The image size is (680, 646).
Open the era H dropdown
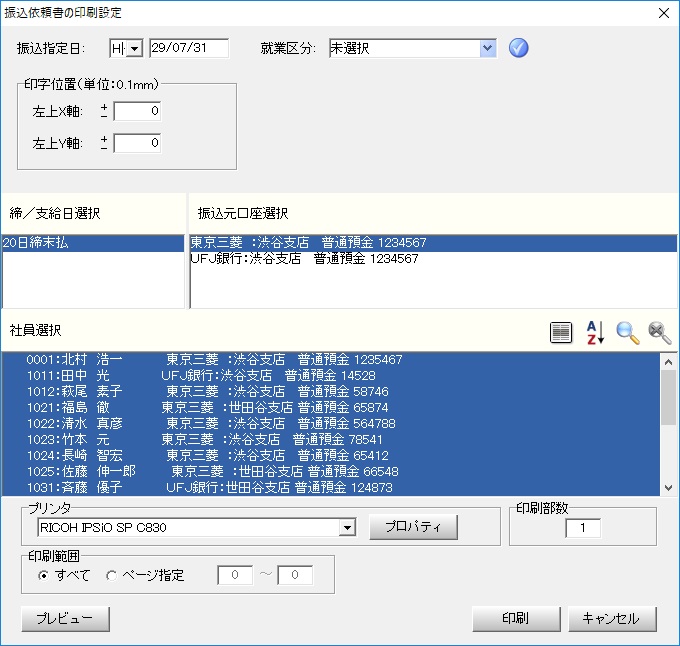[x=135, y=48]
